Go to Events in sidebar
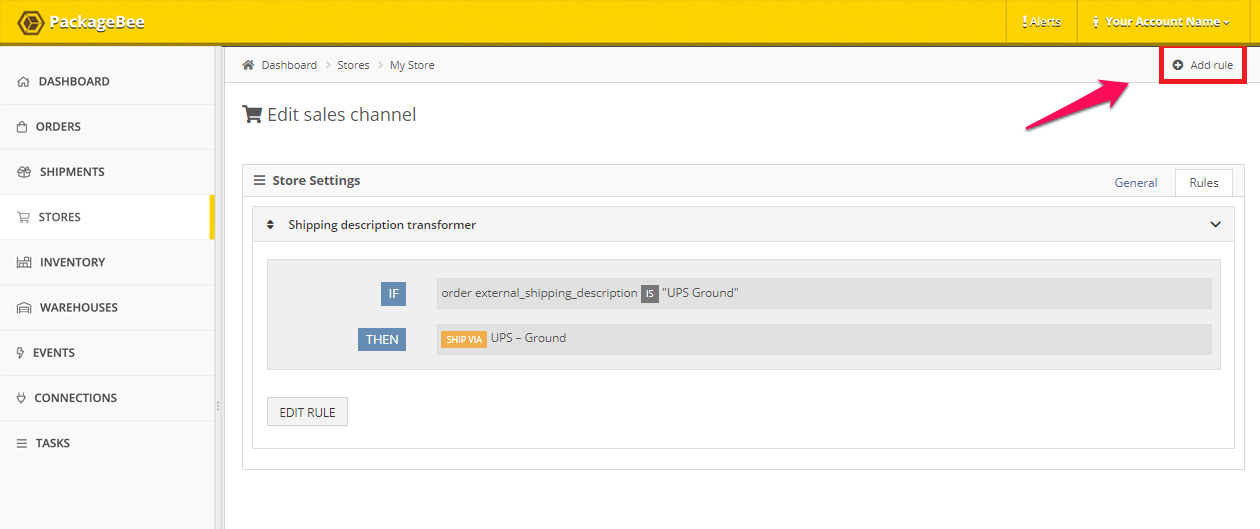The width and height of the screenshot is (1260, 529). (107, 352)
